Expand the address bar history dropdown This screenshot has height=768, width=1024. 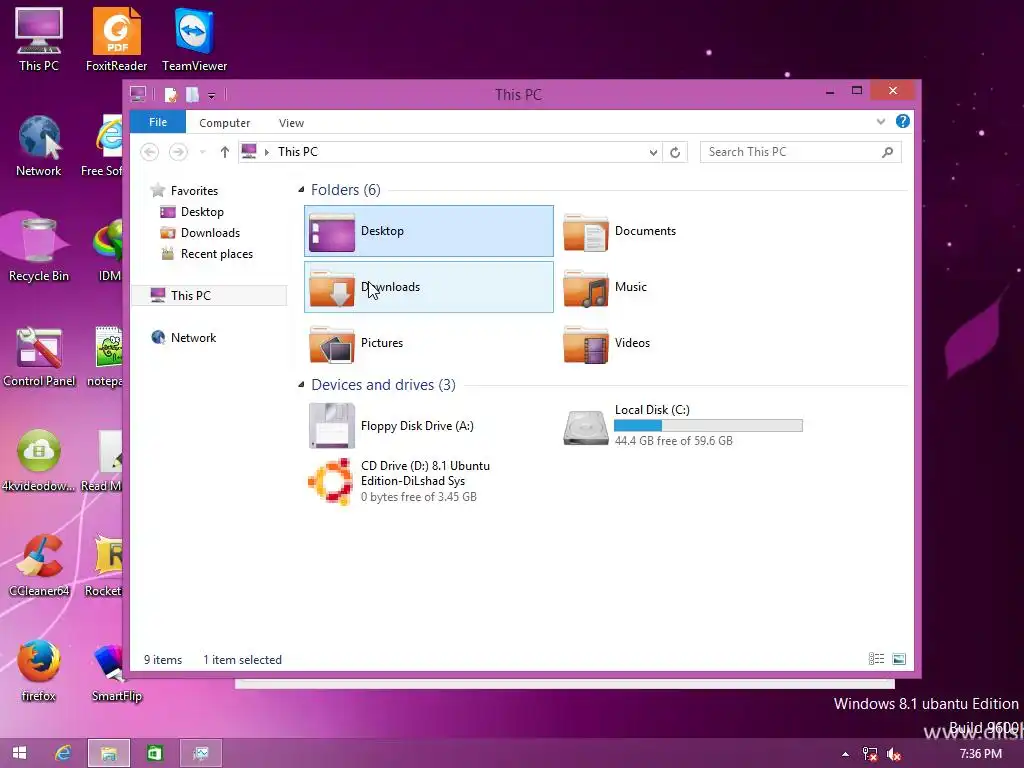pos(653,153)
